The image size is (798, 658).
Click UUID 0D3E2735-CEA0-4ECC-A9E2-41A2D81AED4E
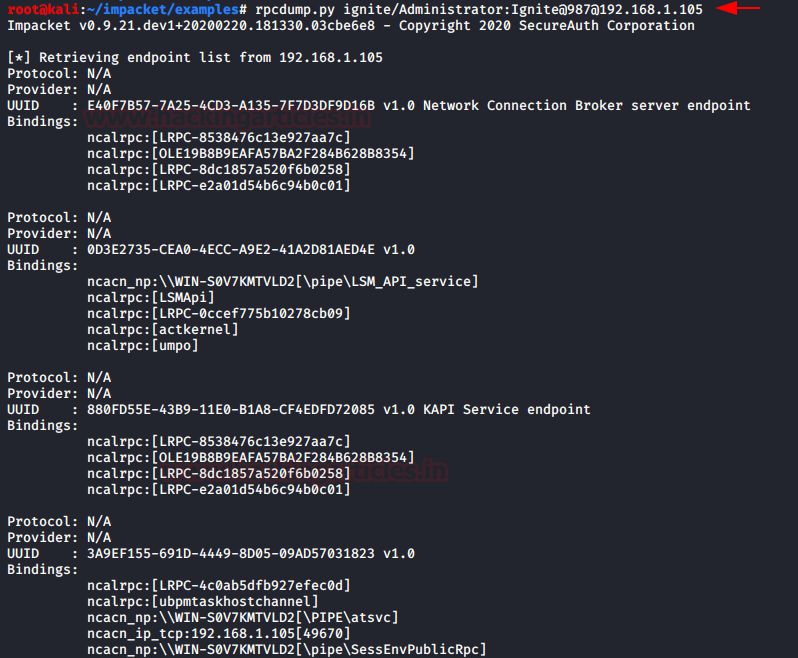(231, 249)
